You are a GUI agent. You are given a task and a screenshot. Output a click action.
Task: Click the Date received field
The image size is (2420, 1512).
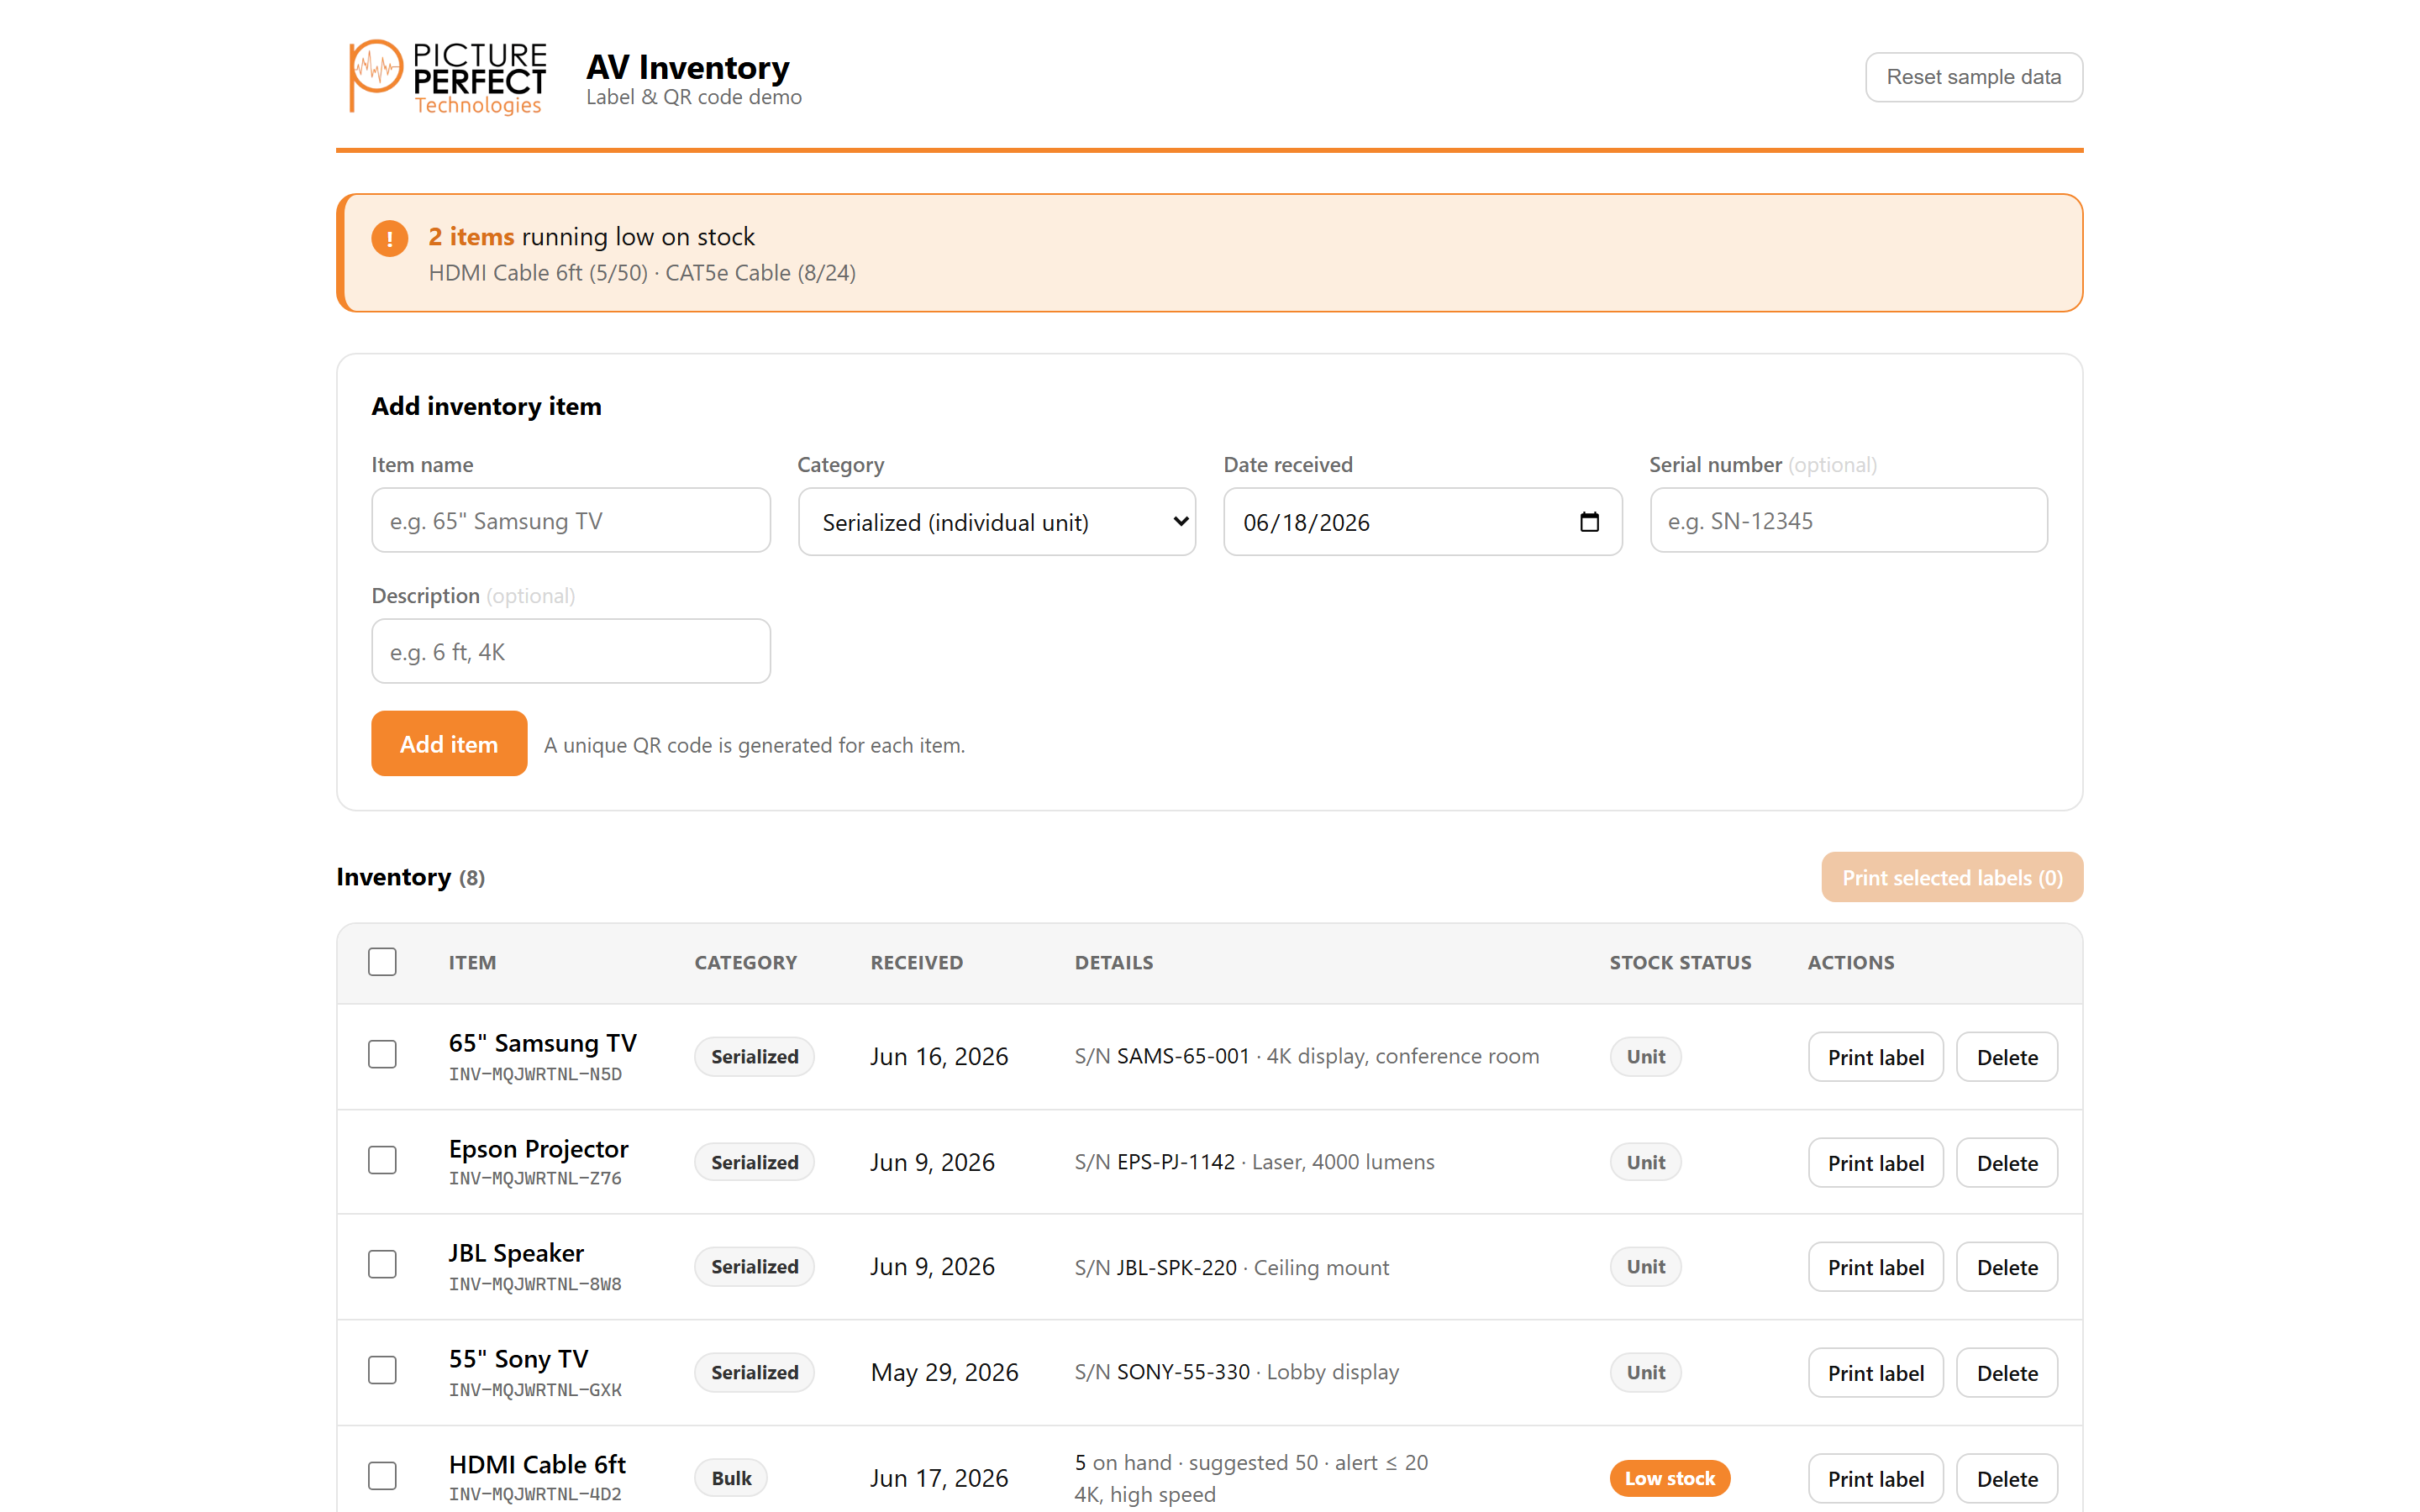[x=1422, y=522]
